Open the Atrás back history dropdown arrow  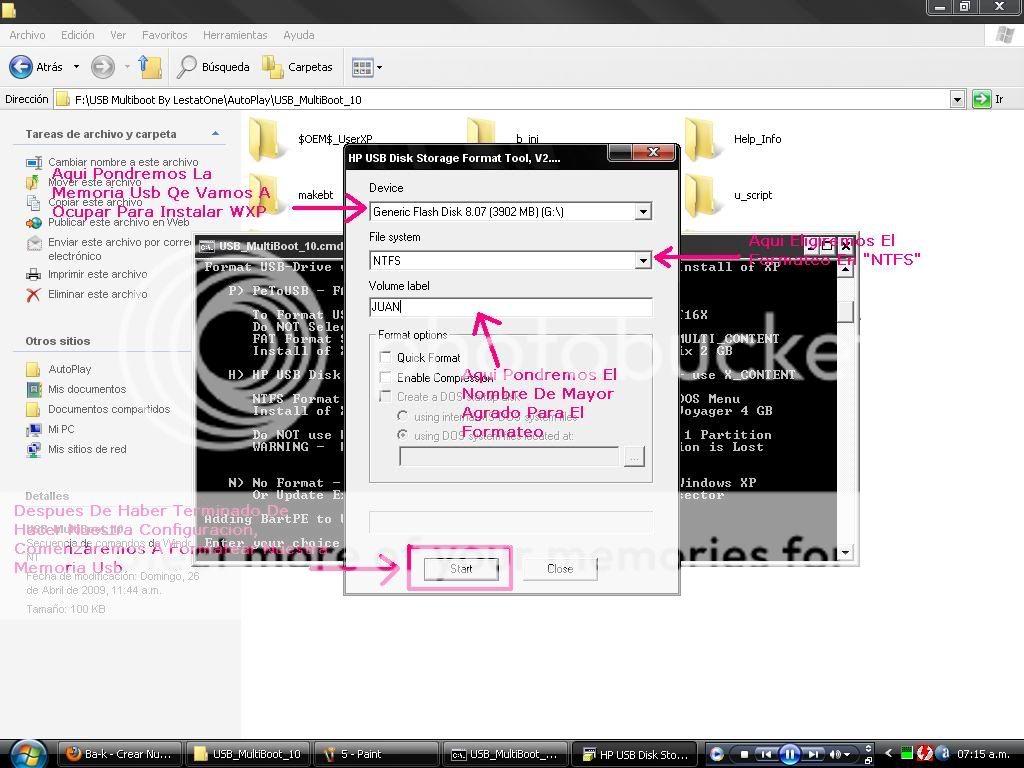[76, 67]
